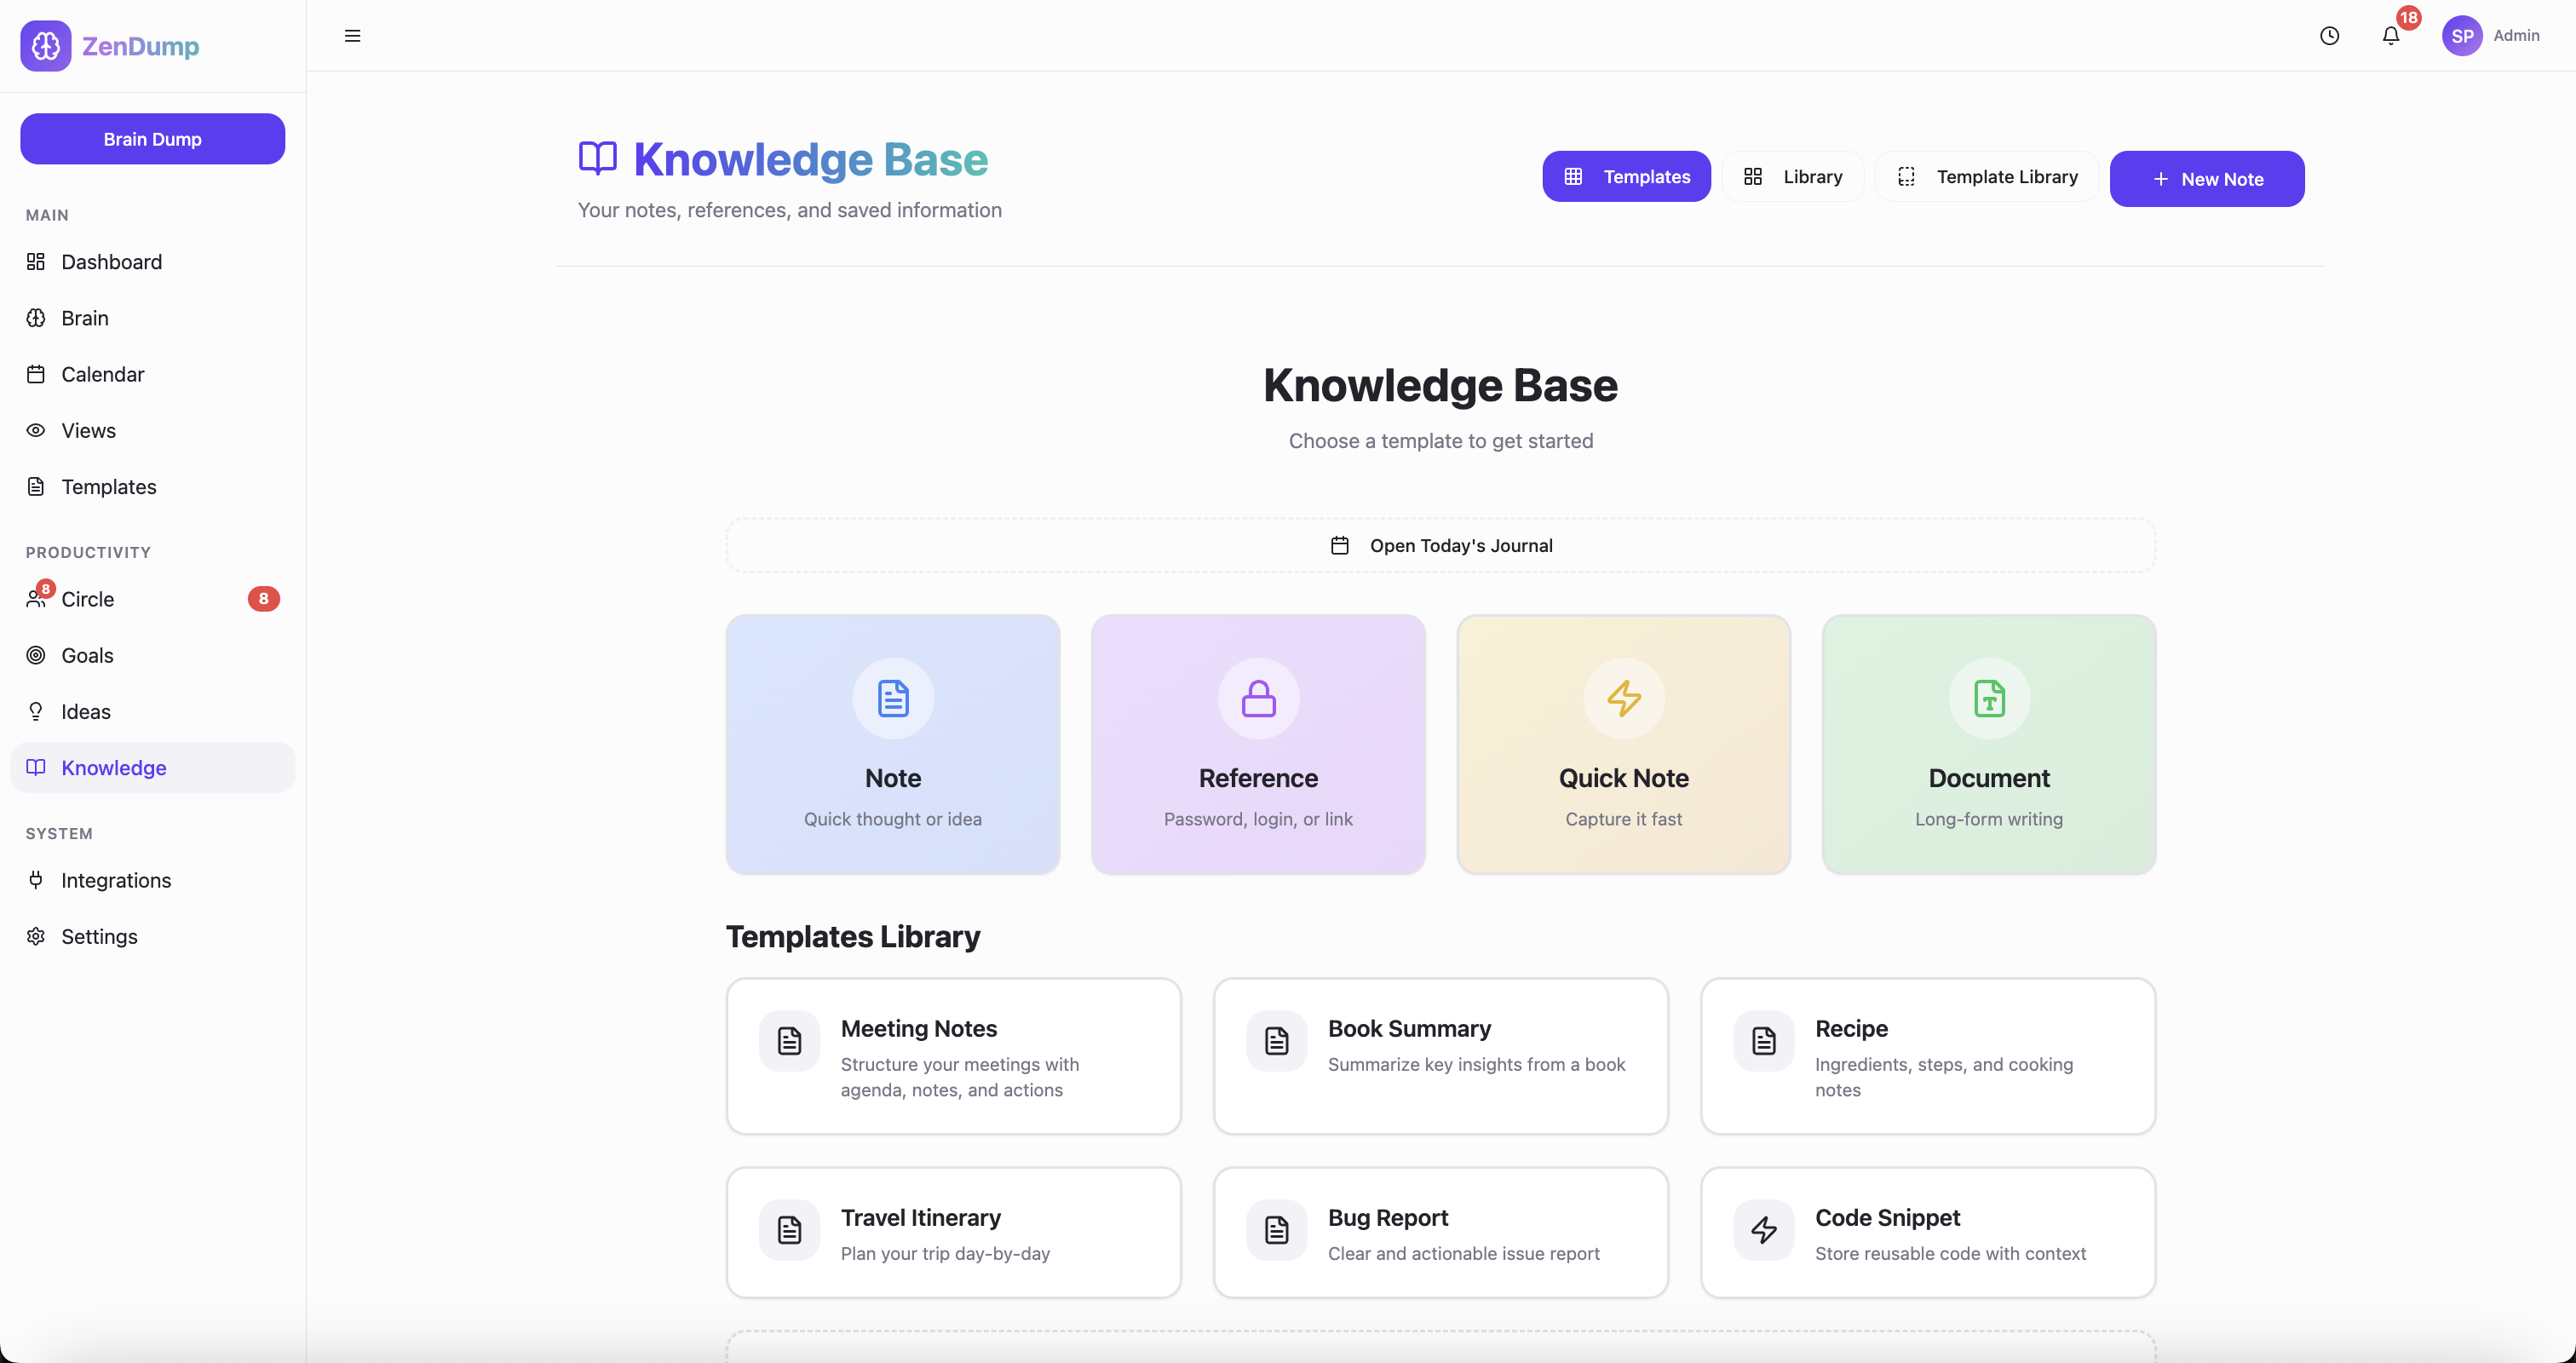Open Integrations under System
2576x1363 pixels.
pyautogui.click(x=117, y=880)
